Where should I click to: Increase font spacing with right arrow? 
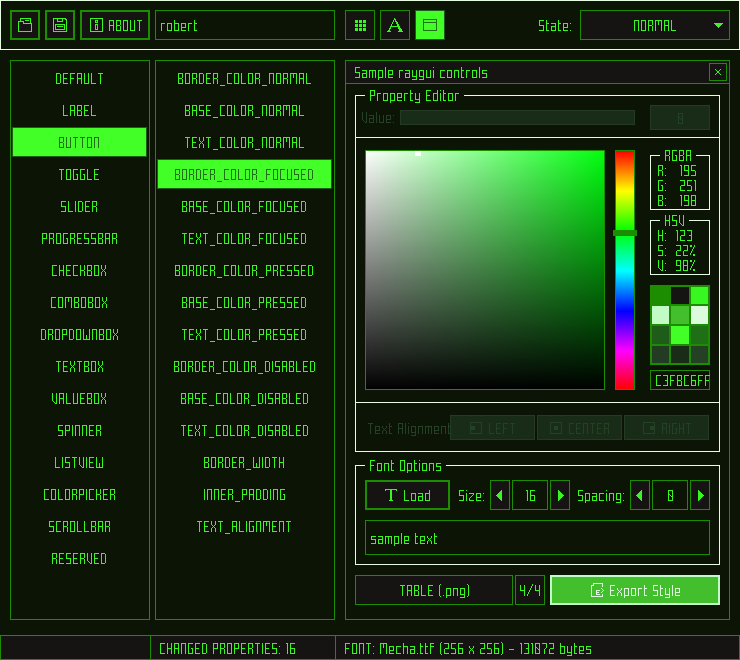pyautogui.click(x=700, y=495)
